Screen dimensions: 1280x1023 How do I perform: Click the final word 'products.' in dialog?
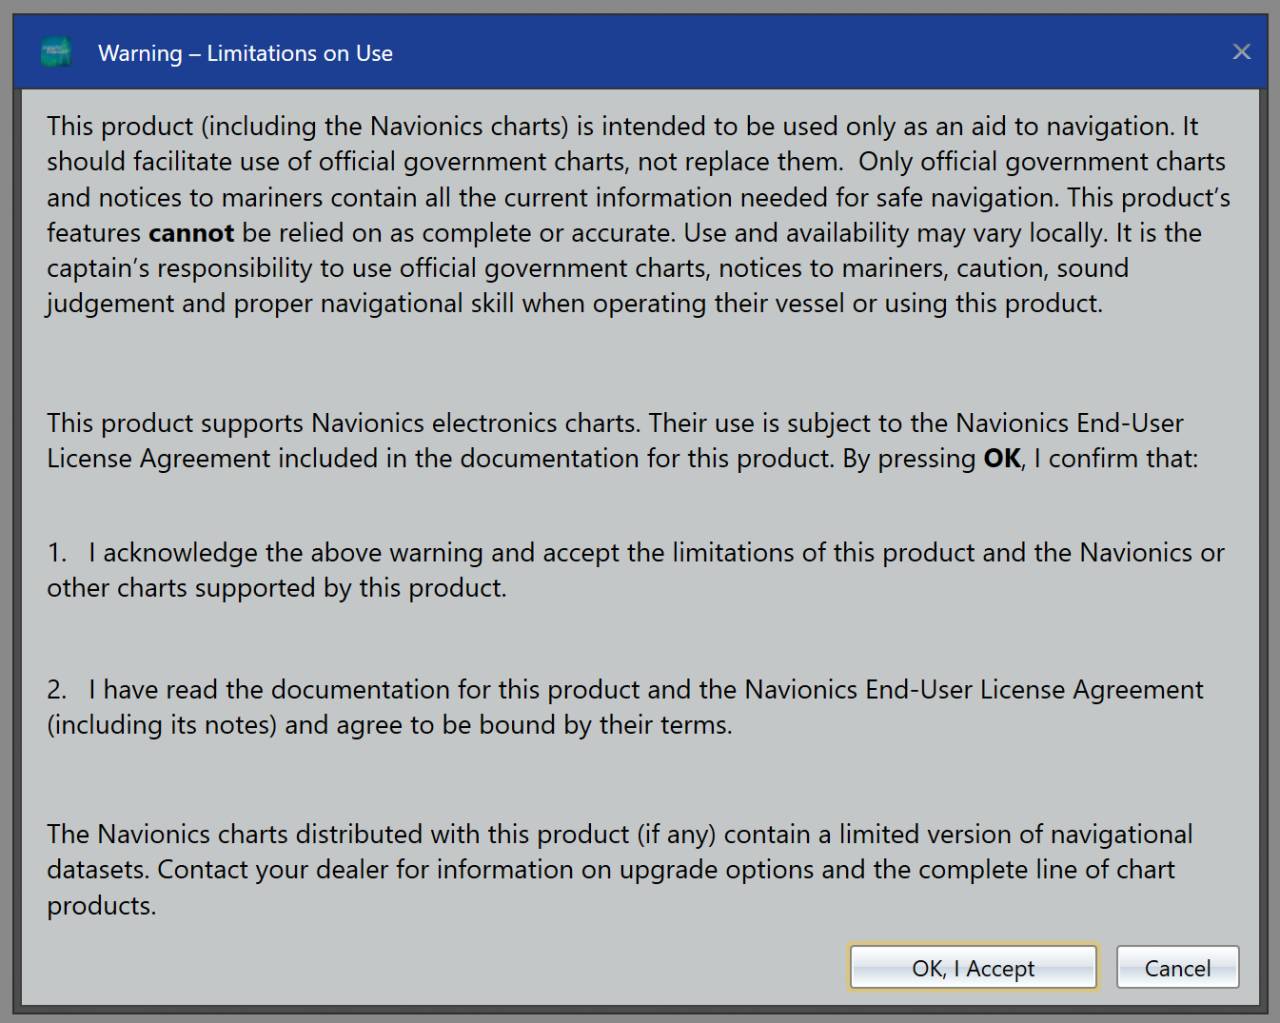pos(101,906)
